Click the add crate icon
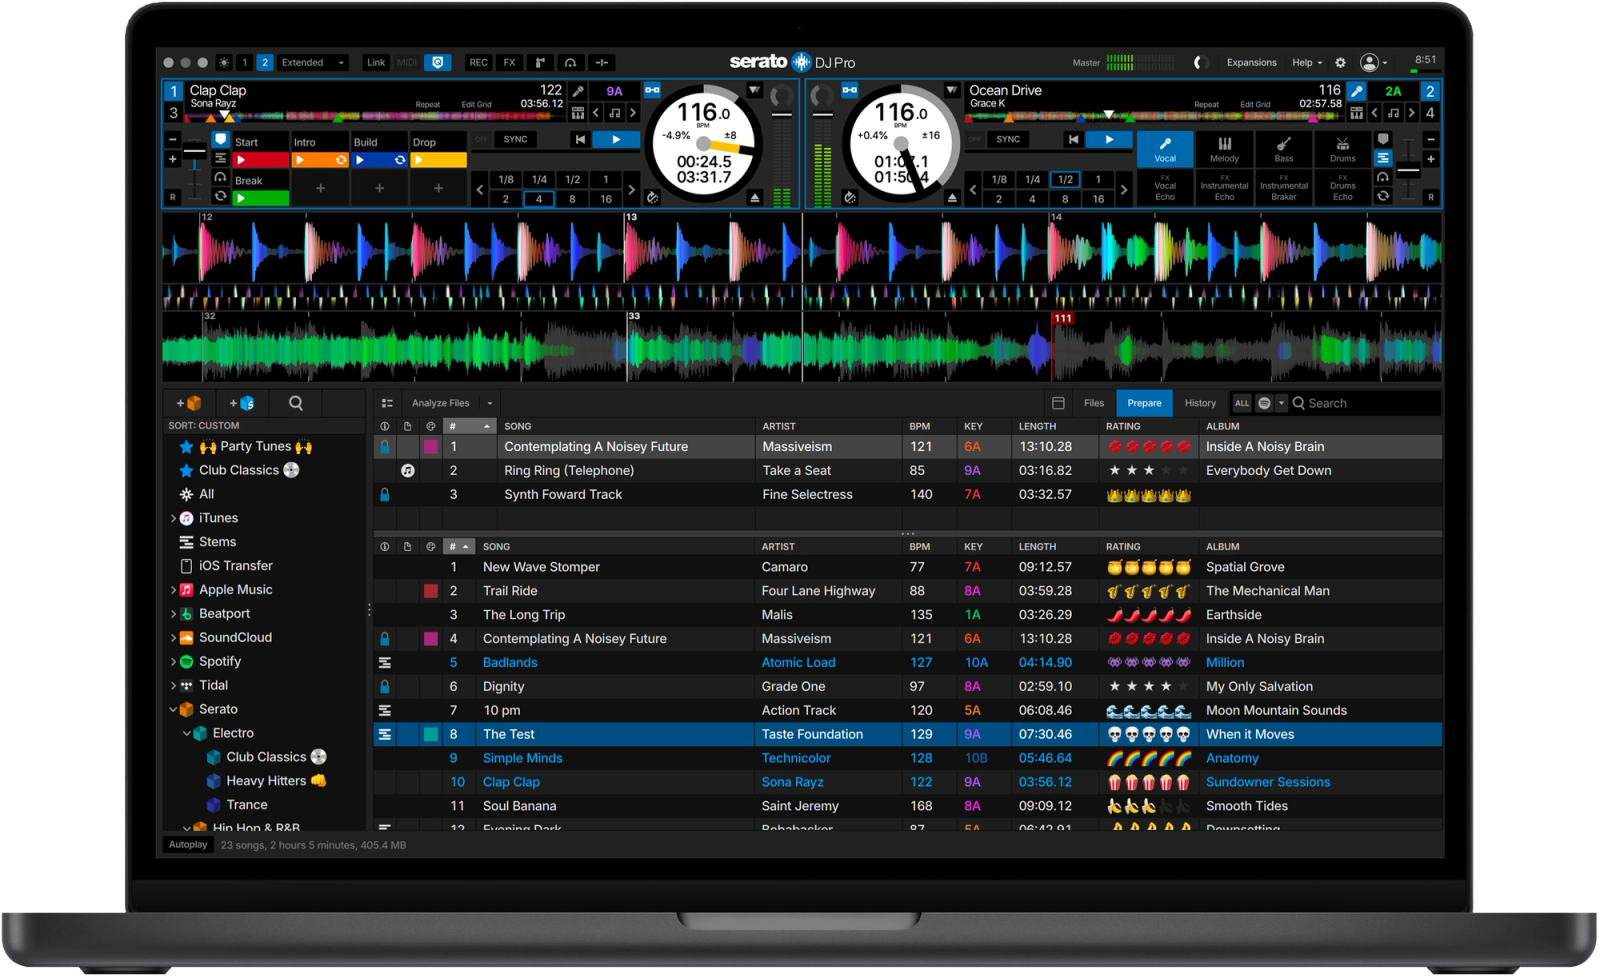 (189, 404)
